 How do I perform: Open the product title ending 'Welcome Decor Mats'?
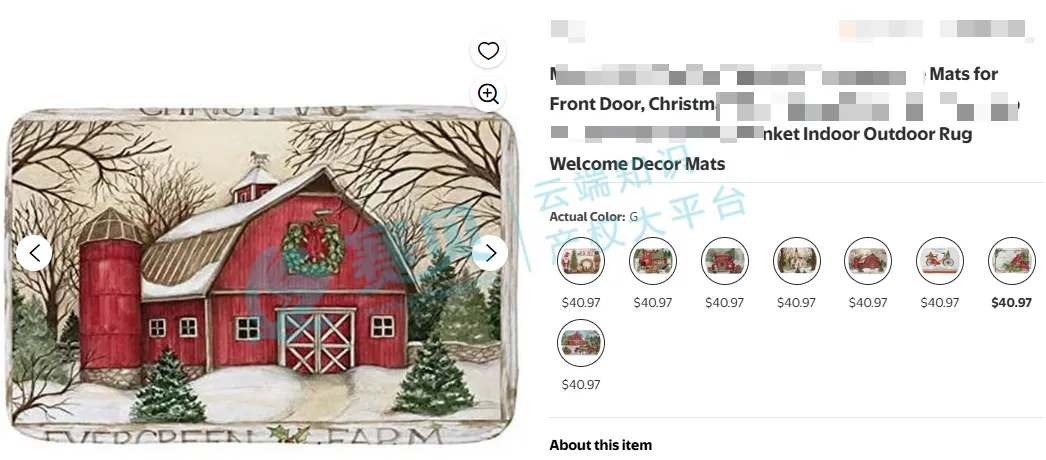coord(637,164)
